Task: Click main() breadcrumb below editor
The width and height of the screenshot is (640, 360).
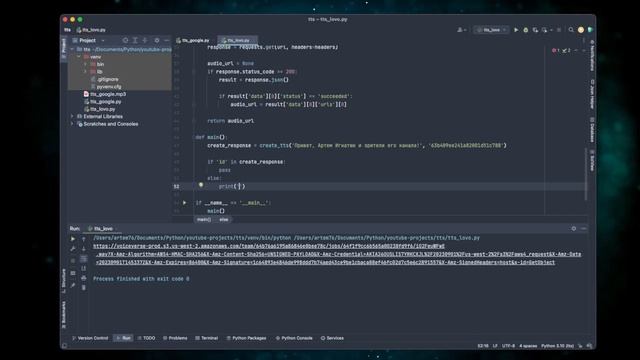Action: (204, 220)
